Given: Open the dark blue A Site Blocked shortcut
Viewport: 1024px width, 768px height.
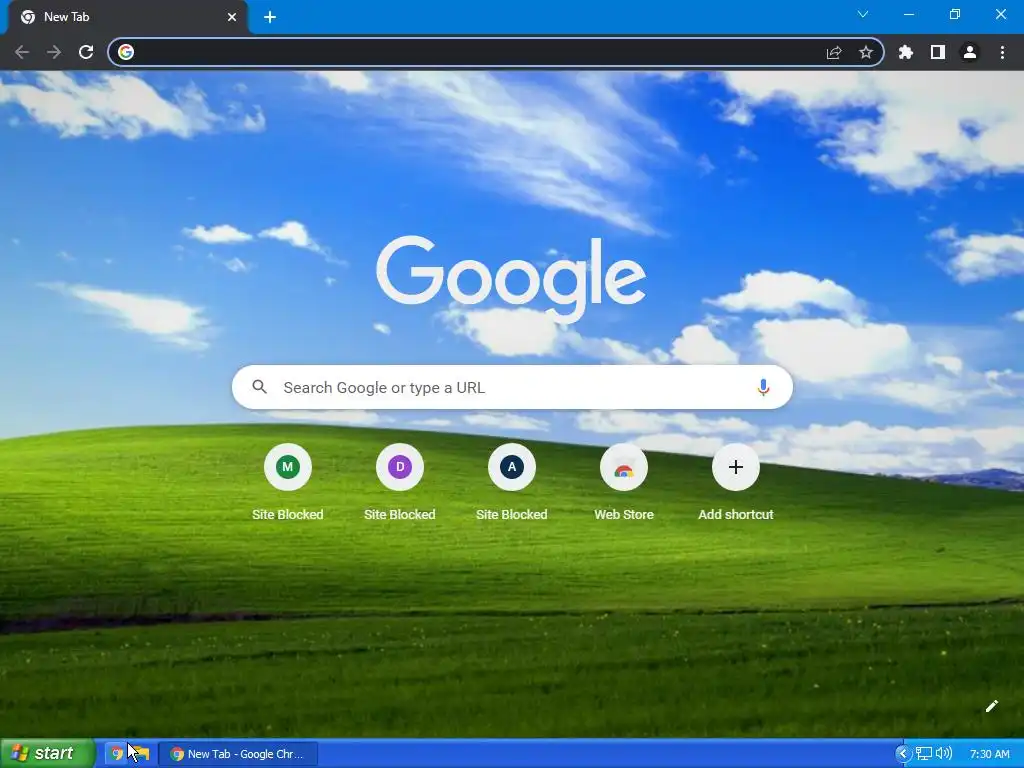Looking at the screenshot, I should pos(512,482).
